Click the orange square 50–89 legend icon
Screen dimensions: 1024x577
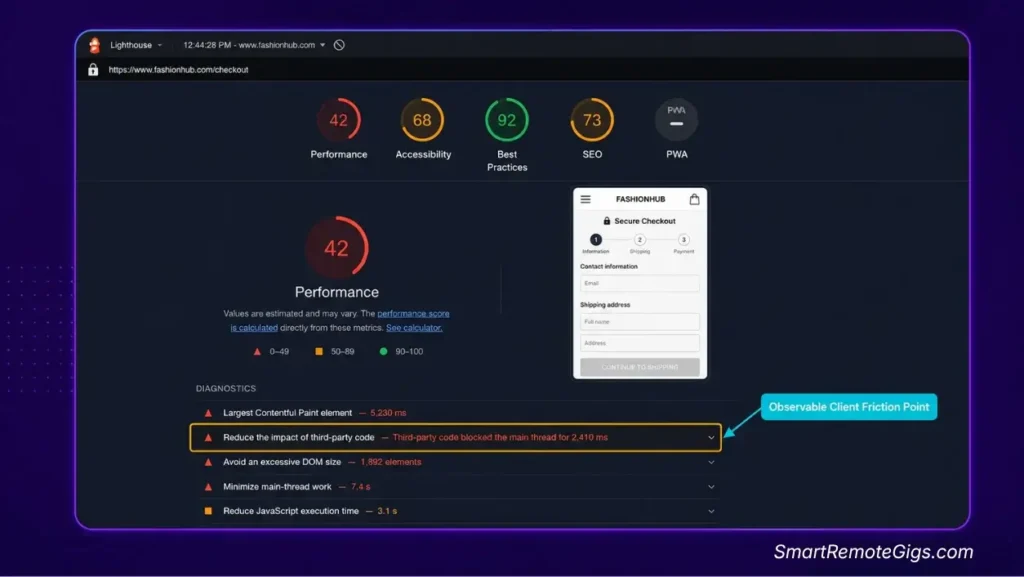[319, 351]
